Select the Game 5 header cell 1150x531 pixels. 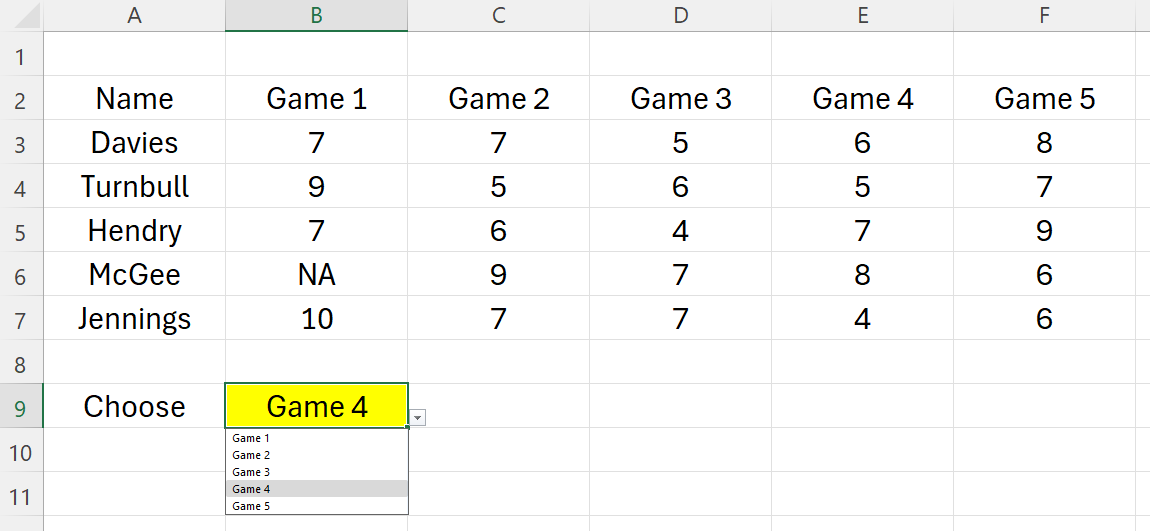tap(1044, 99)
